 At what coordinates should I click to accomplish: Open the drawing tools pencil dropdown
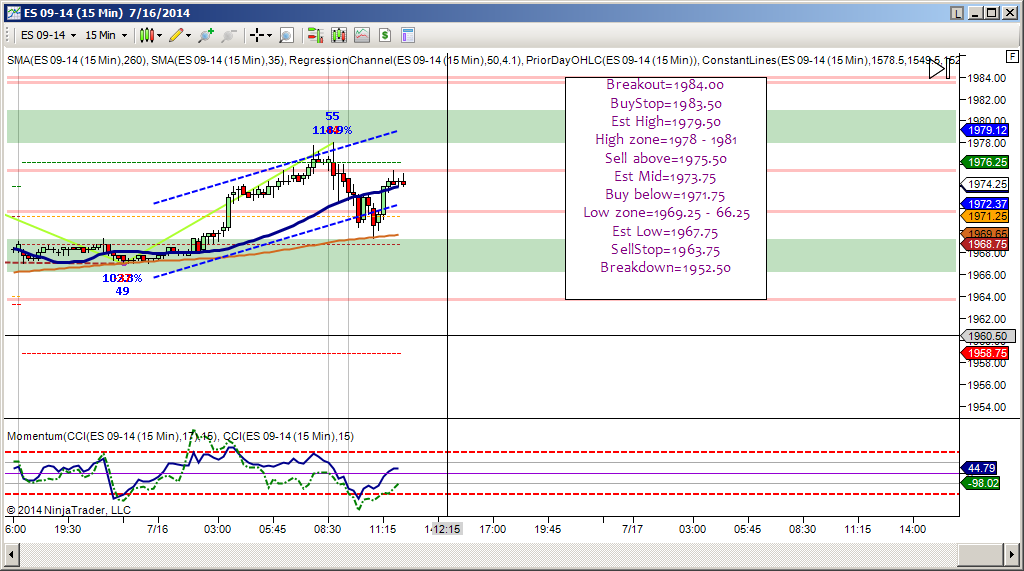180,35
